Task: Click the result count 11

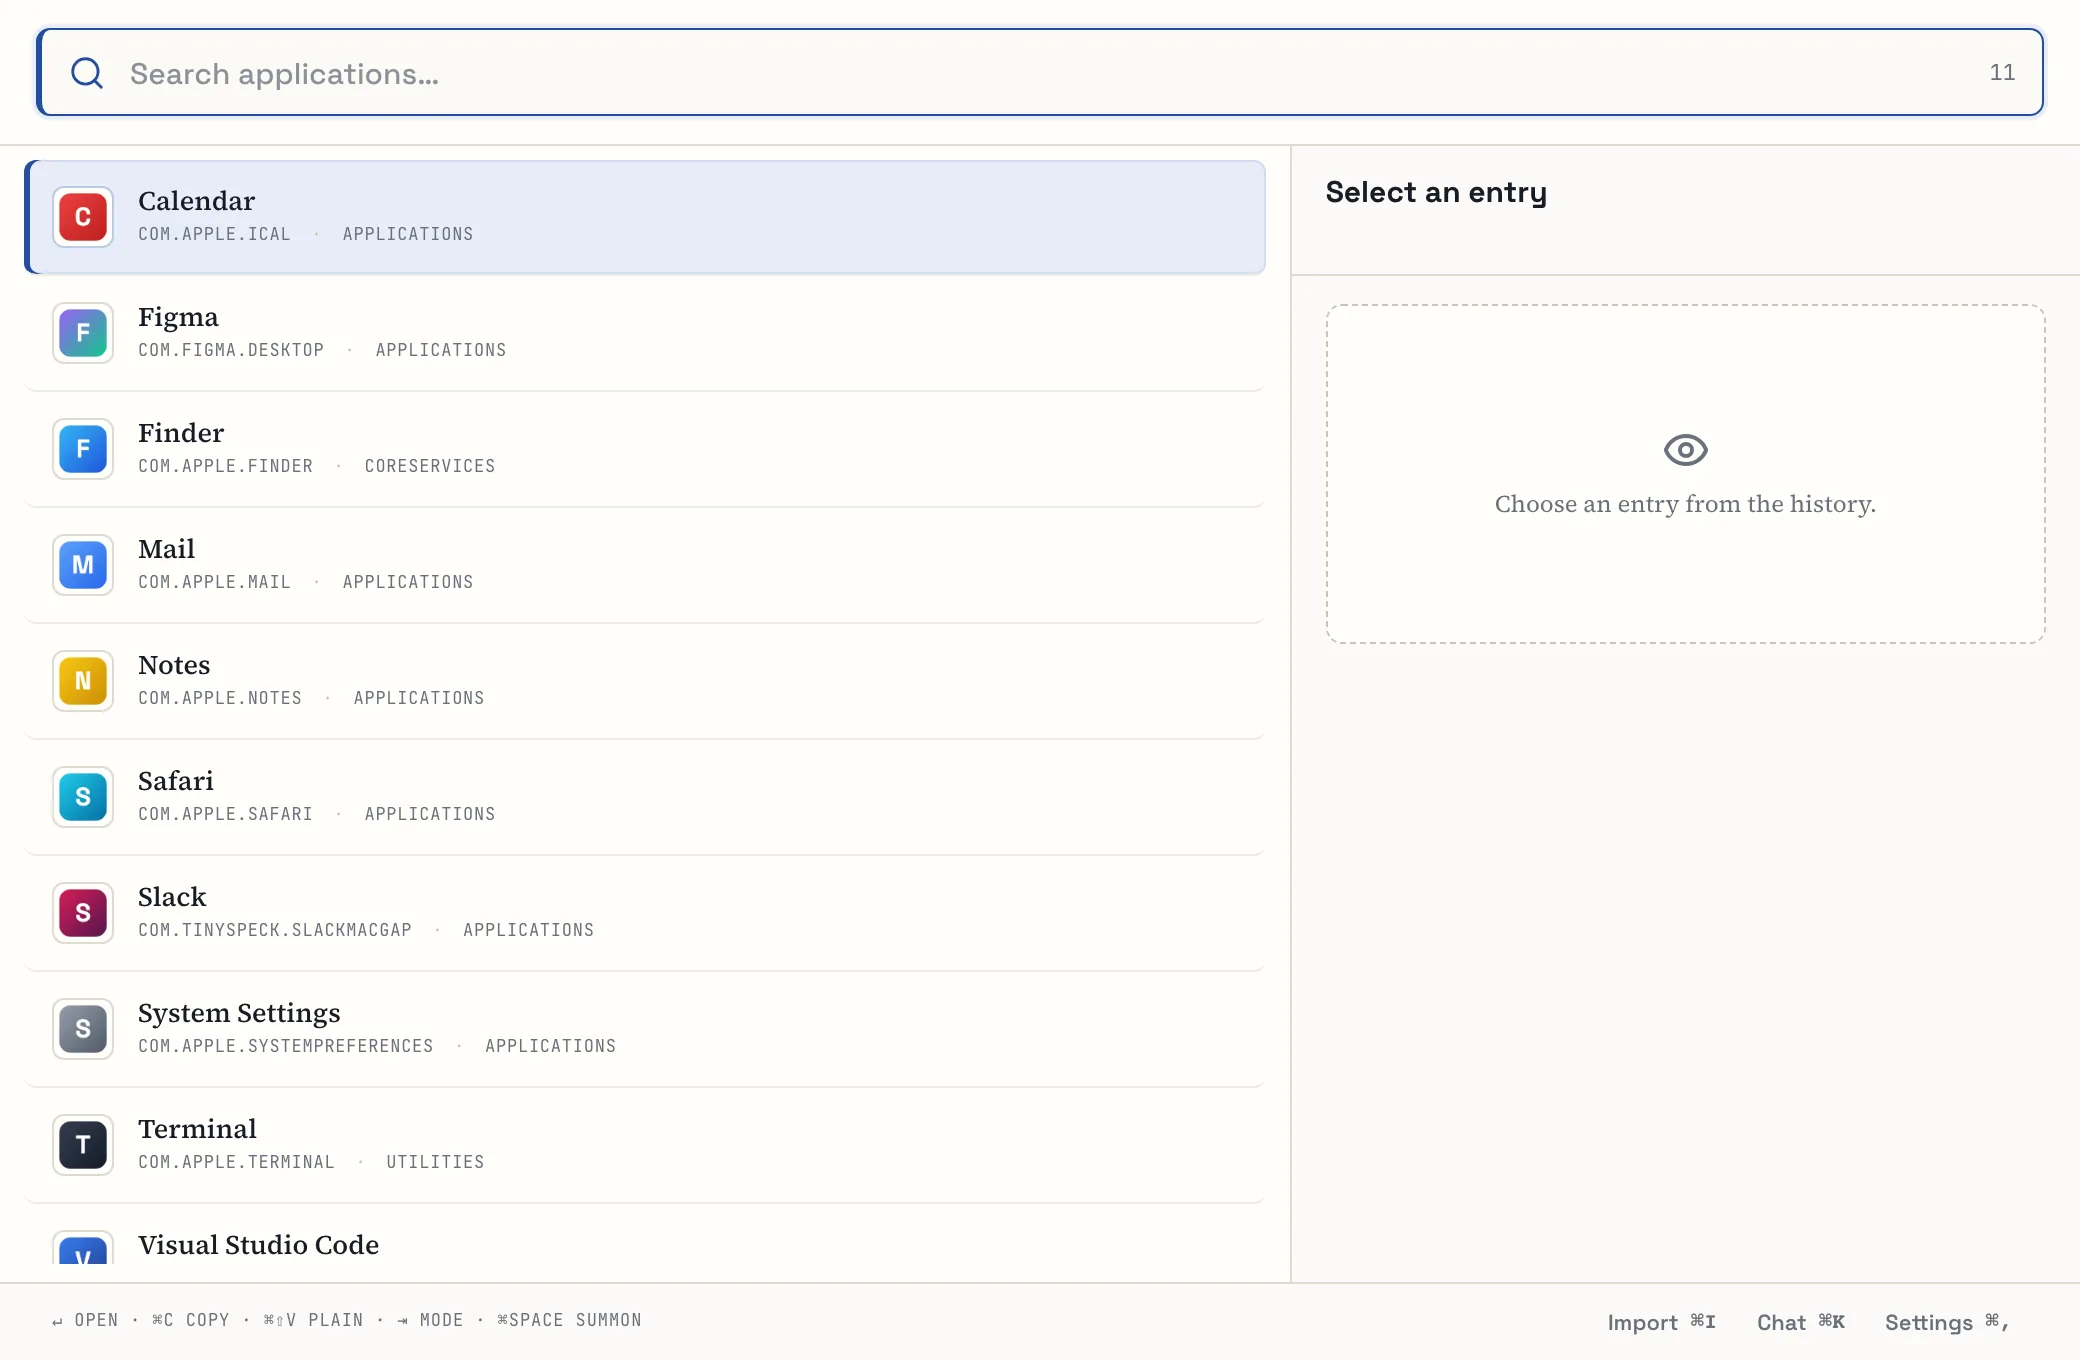Action: coord(2002,72)
